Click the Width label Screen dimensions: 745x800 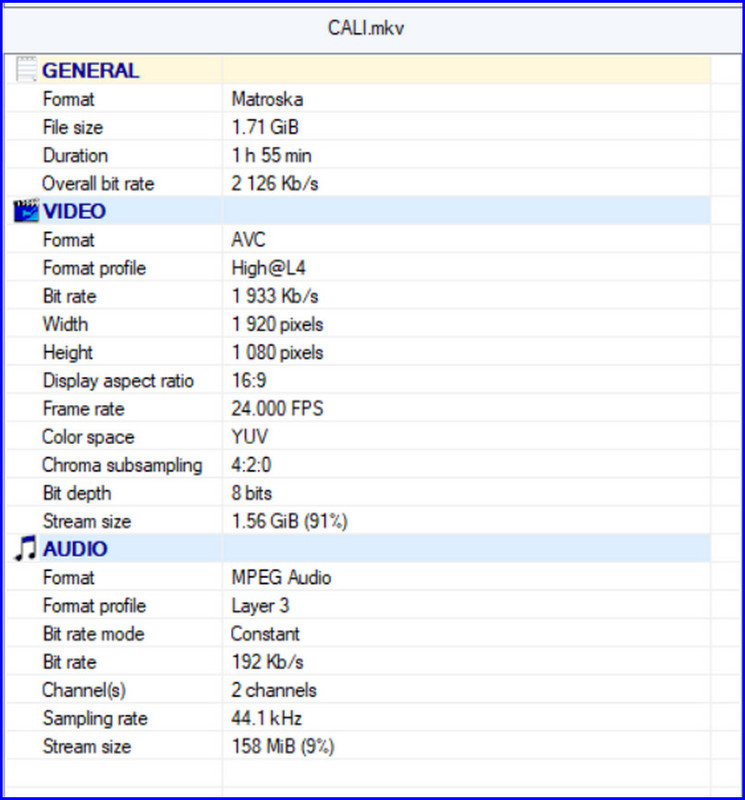click(x=65, y=324)
